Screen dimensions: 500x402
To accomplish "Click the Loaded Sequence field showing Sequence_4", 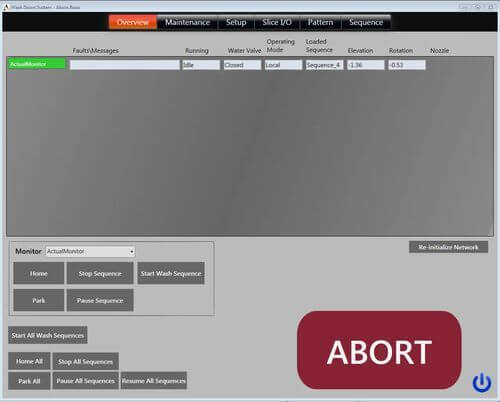I will click(x=324, y=65).
